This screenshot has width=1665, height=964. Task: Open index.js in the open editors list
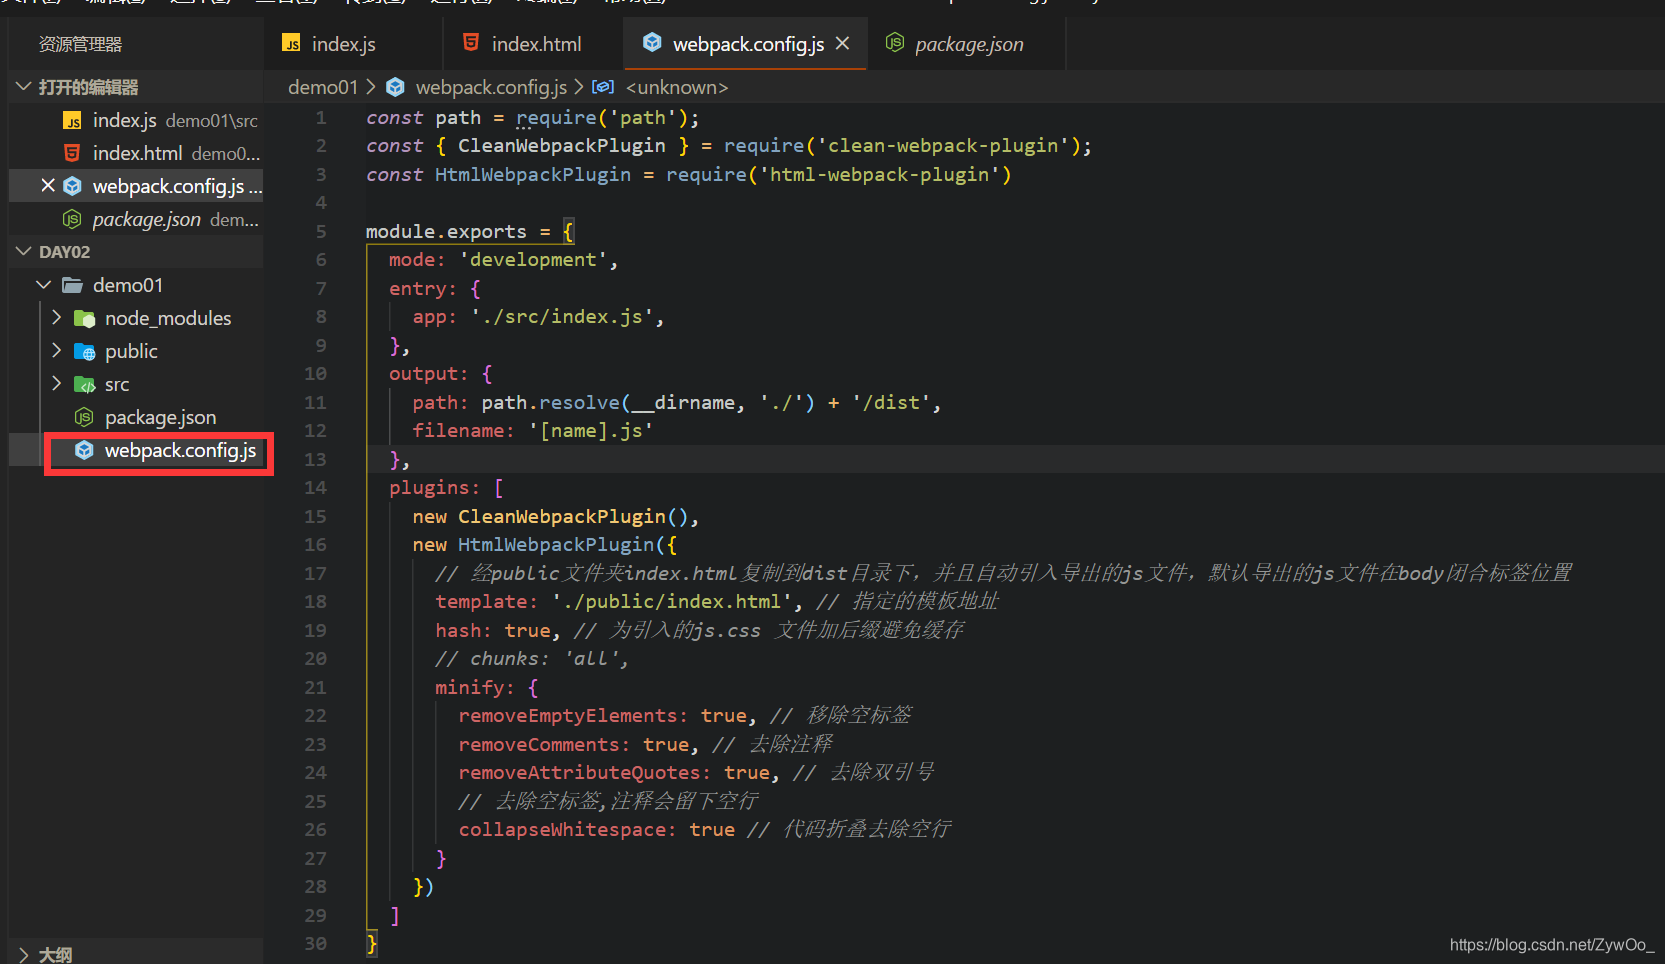point(136,120)
